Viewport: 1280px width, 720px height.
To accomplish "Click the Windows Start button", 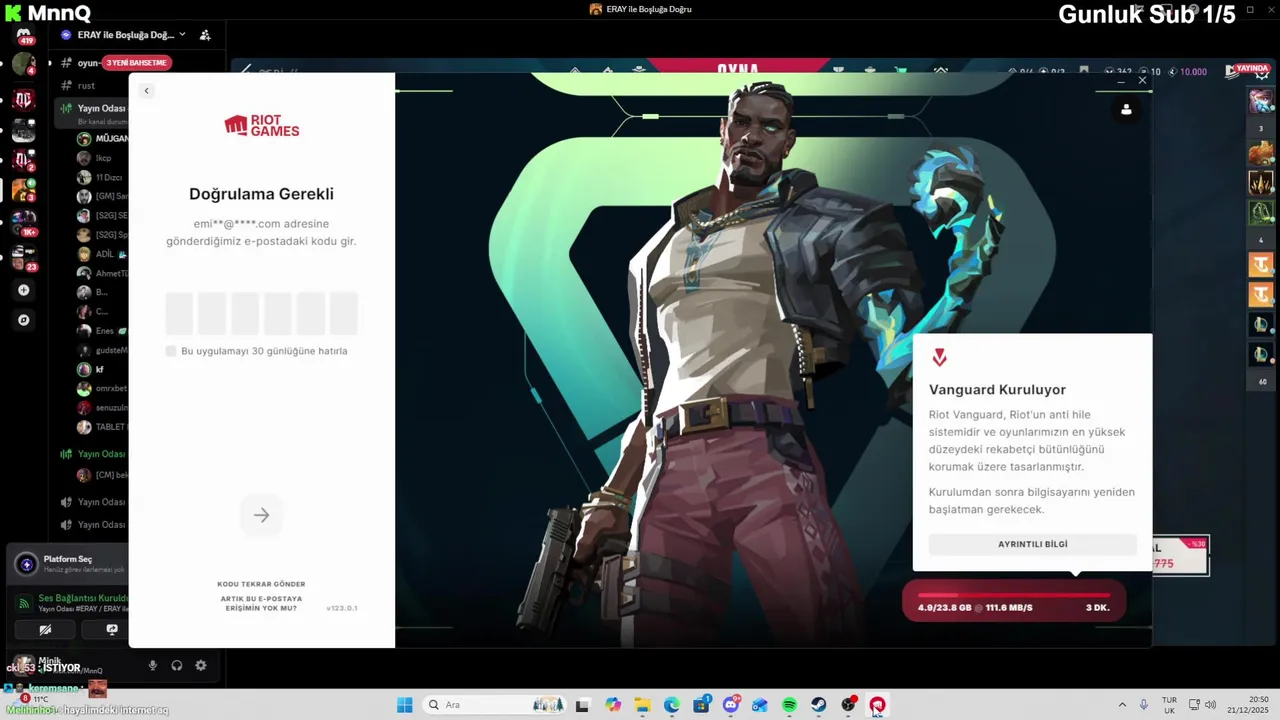I will (404, 705).
